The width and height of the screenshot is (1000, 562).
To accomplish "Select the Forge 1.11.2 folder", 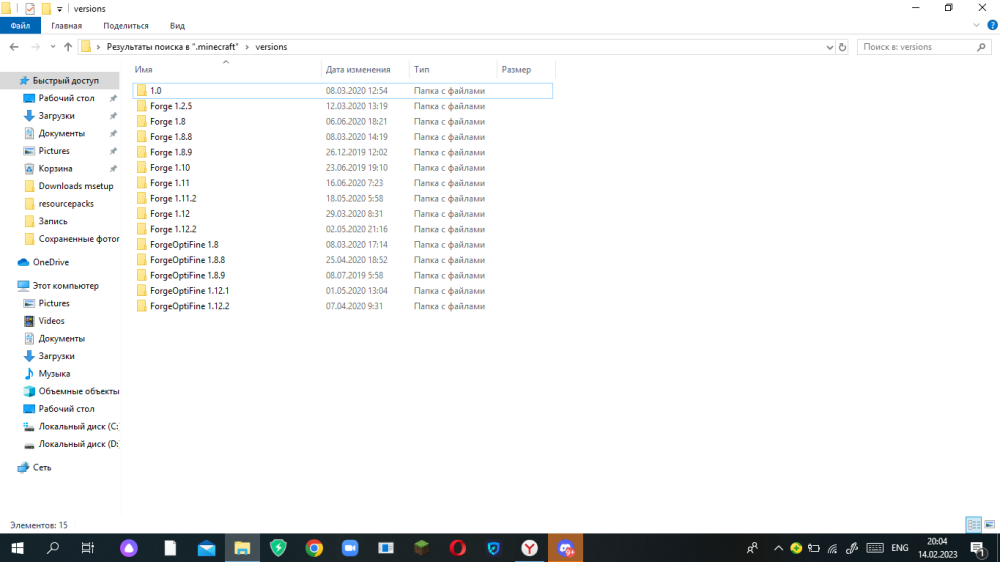I will 342,198.
